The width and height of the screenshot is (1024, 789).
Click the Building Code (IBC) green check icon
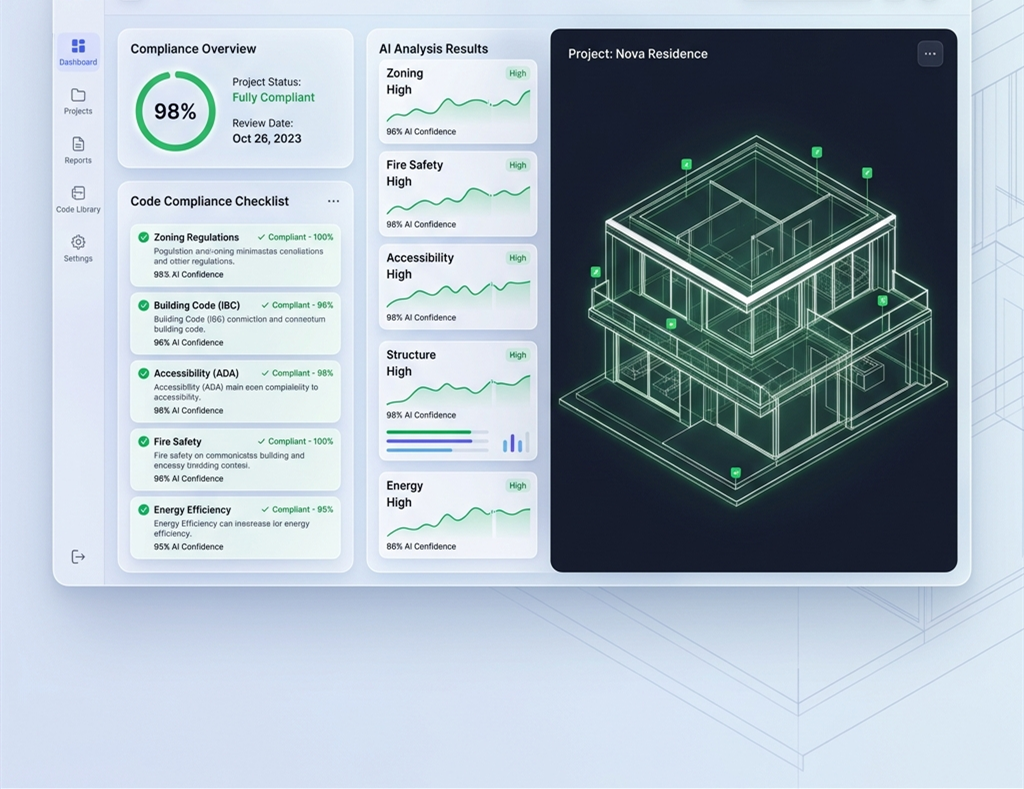(x=144, y=305)
